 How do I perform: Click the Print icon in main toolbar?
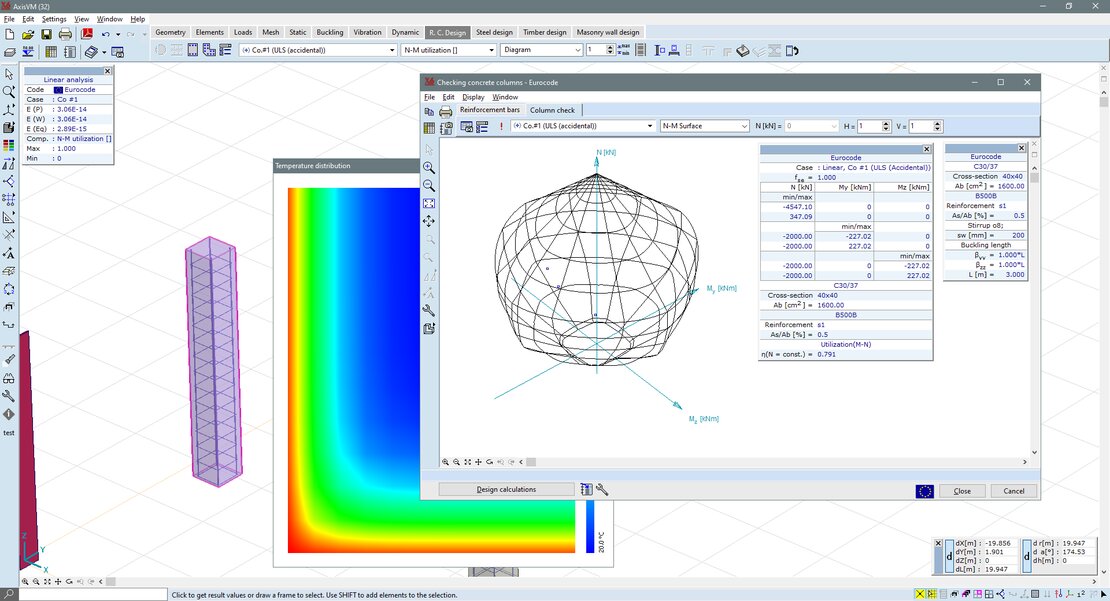[x=65, y=34]
